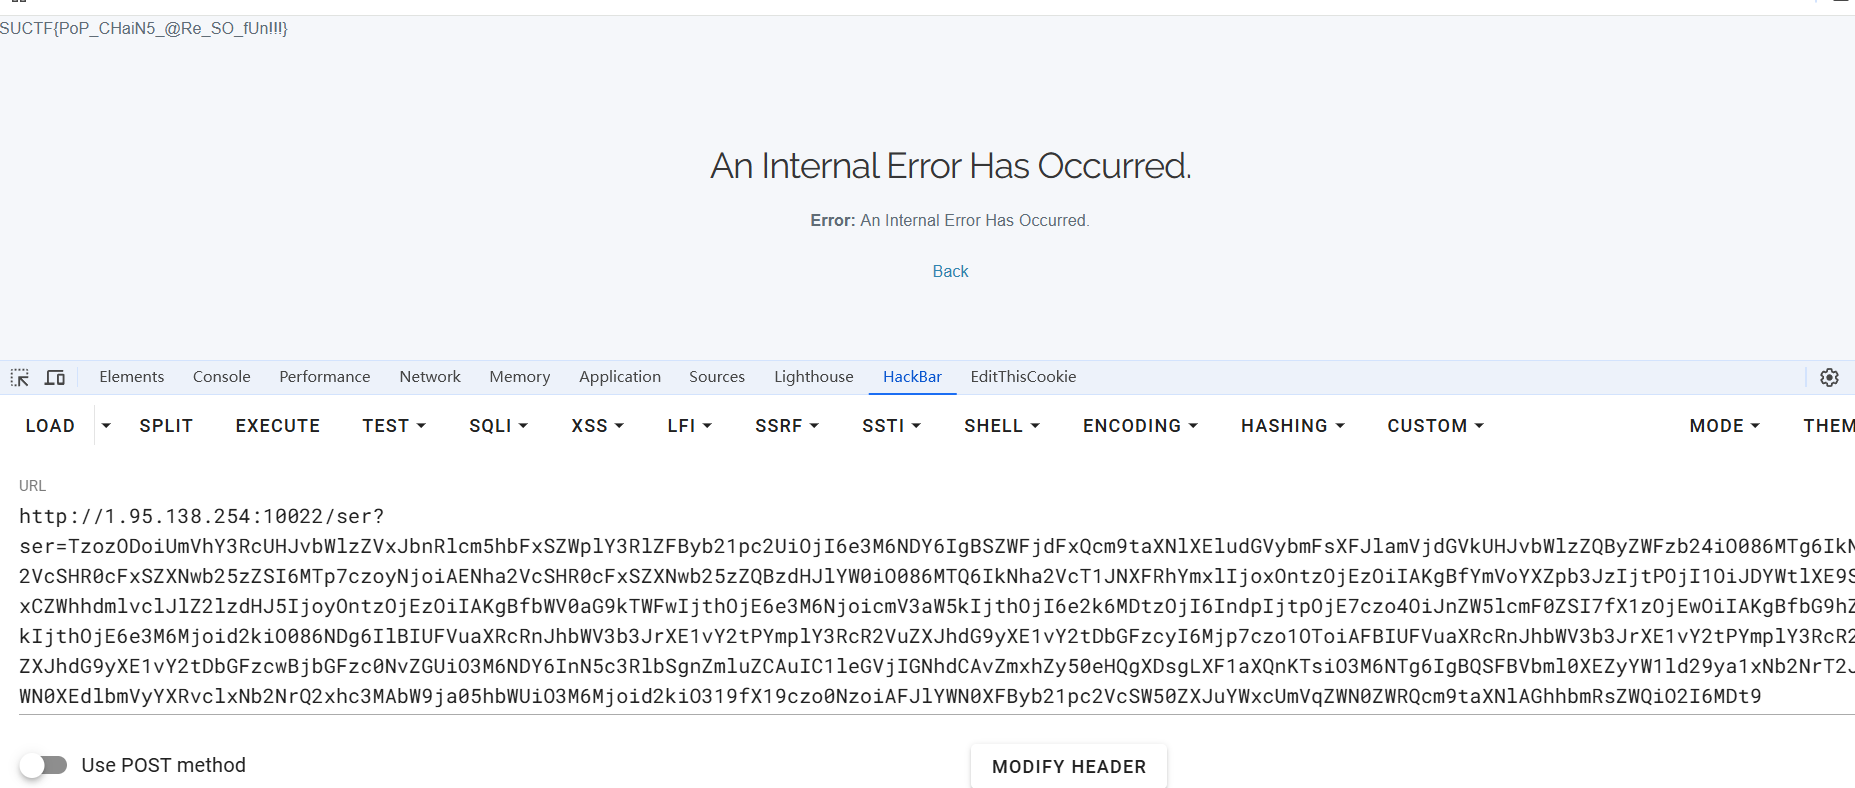
Task: Expand the HASHING dropdown
Action: pyautogui.click(x=1292, y=426)
